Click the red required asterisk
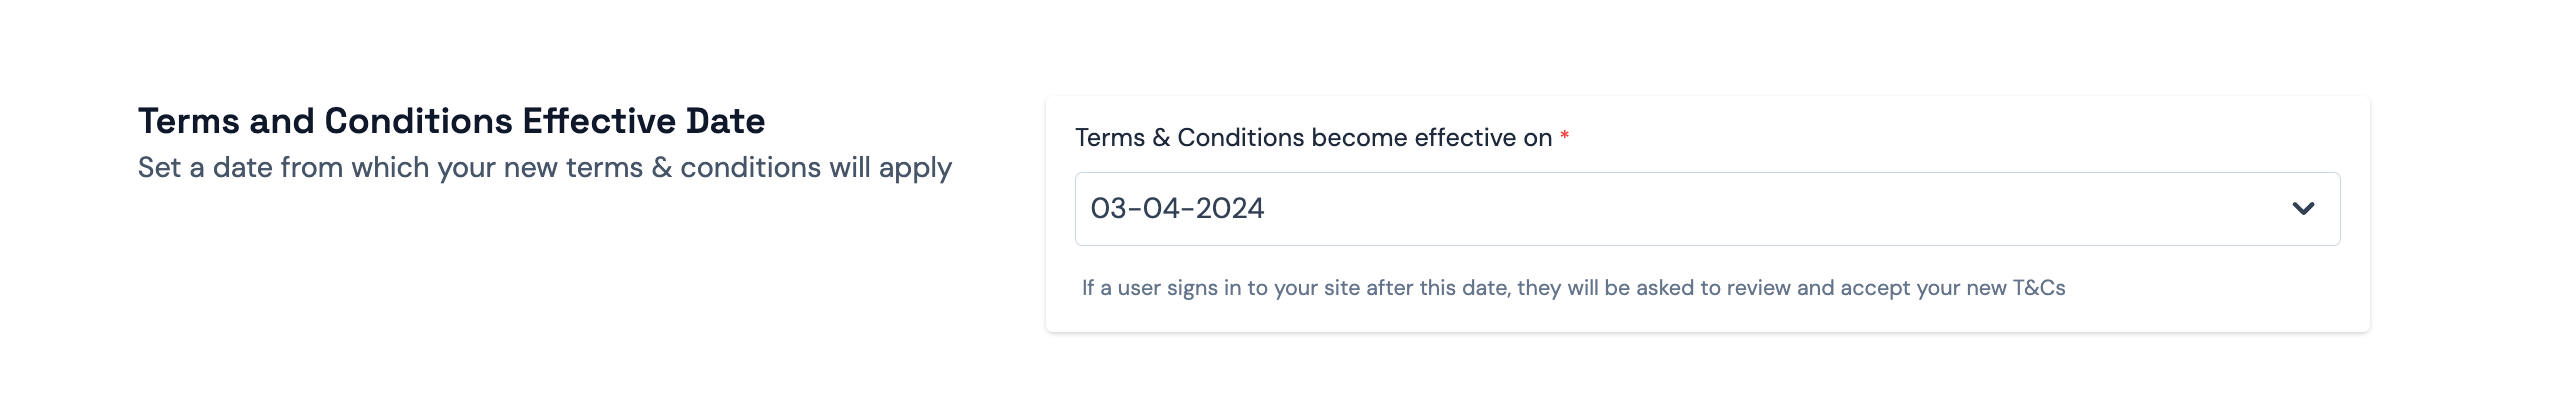Screen dimensions: 2553x417 click(1565, 137)
